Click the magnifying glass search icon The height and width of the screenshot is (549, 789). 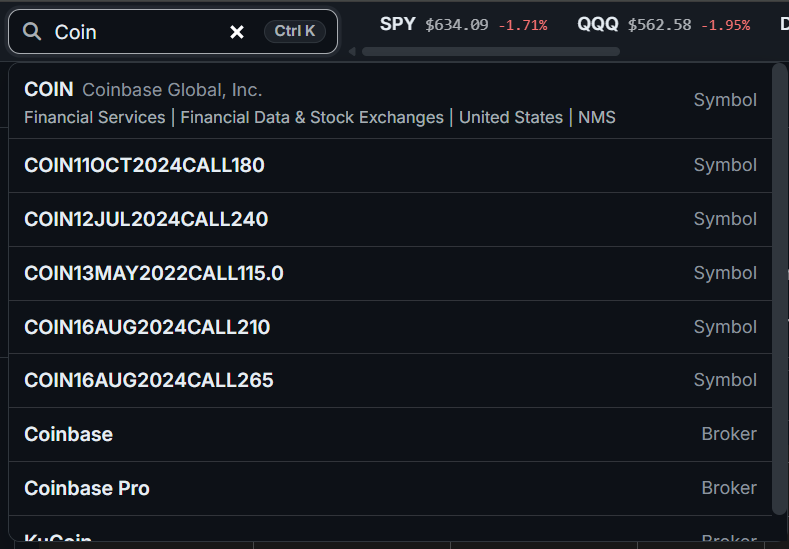click(32, 32)
